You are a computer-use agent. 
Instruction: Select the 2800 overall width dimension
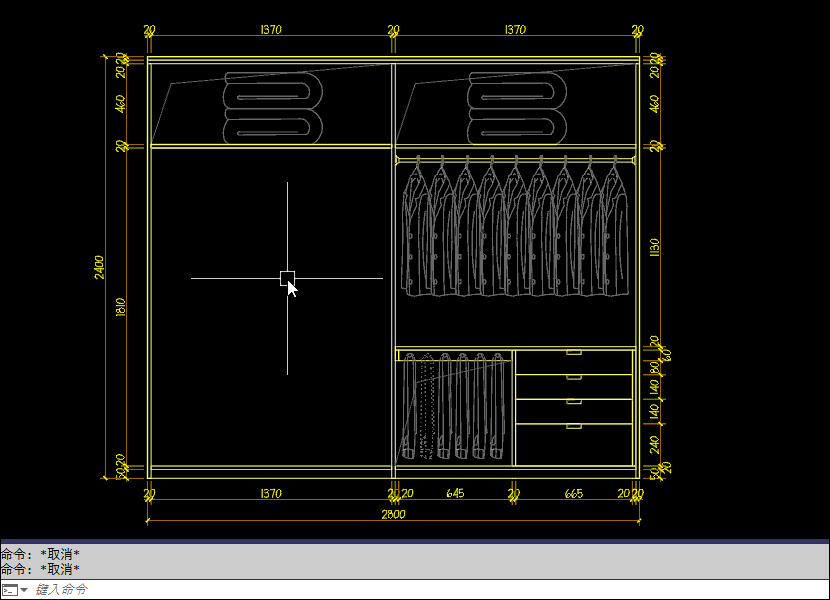[x=393, y=514]
